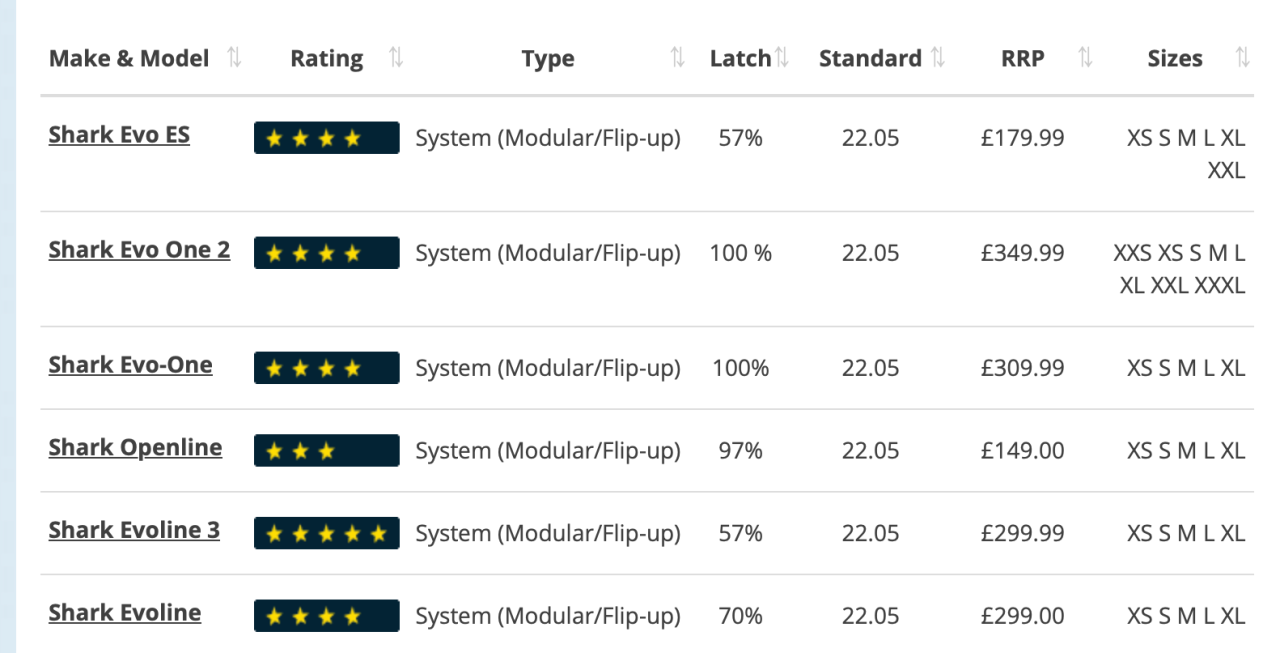The height and width of the screenshot is (653, 1280).
Task: Click the Shark Openline three-star rating
Action: click(326, 450)
